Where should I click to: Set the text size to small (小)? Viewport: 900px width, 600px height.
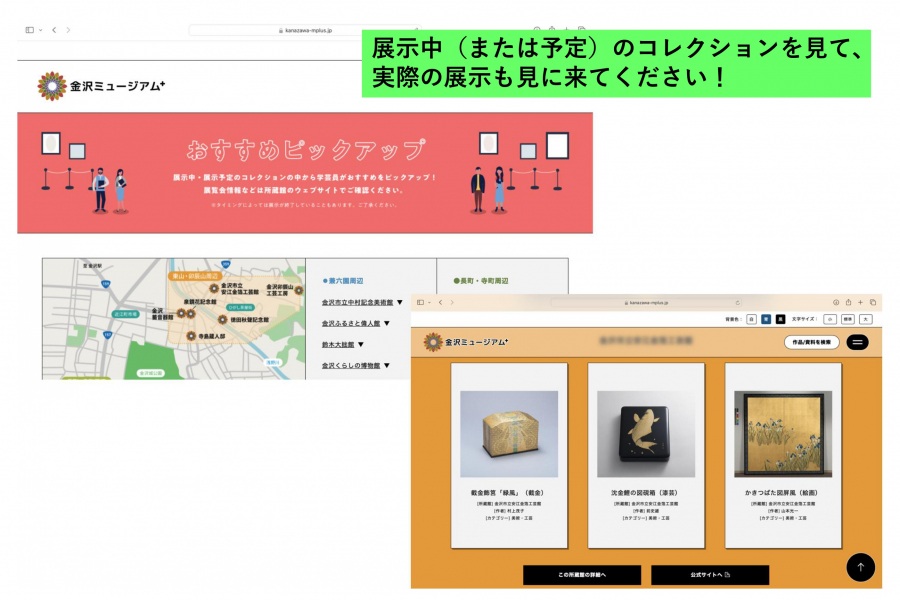click(830, 319)
